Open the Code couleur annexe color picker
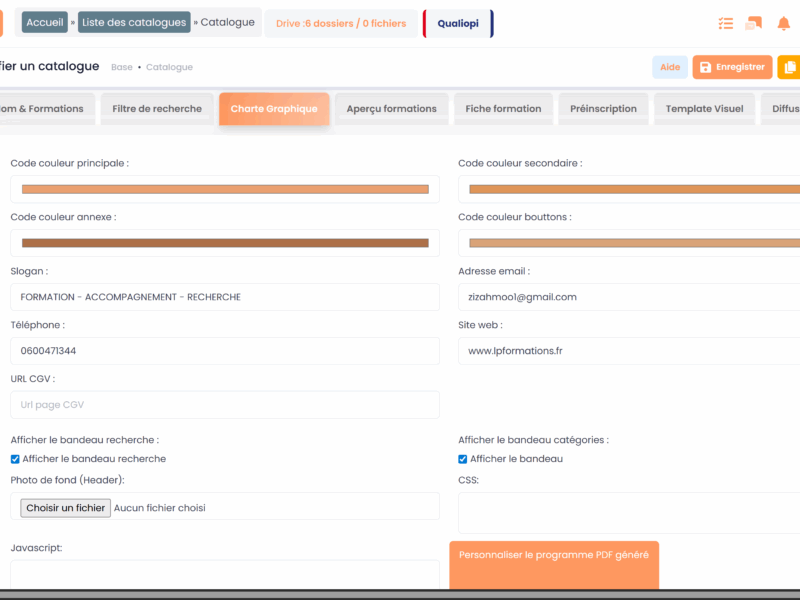Screen dimensions: 800x600 click(225, 243)
